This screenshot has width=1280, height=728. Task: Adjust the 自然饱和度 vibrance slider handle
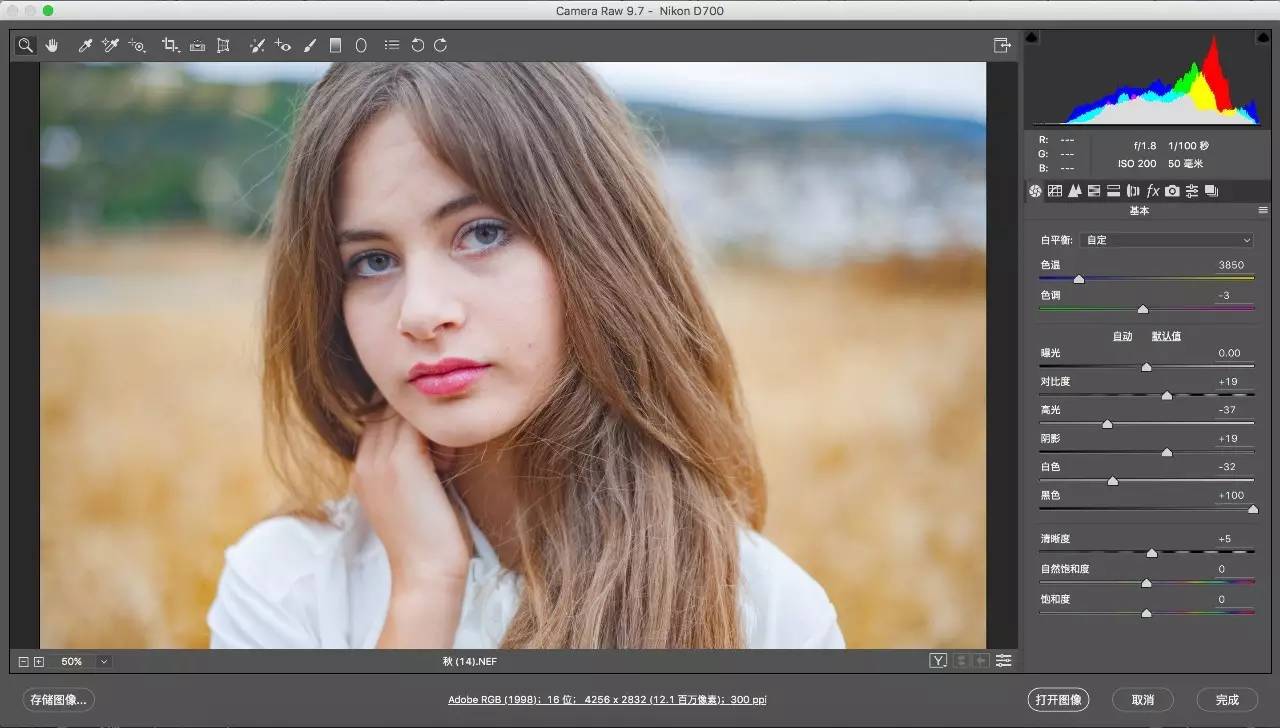(1147, 583)
